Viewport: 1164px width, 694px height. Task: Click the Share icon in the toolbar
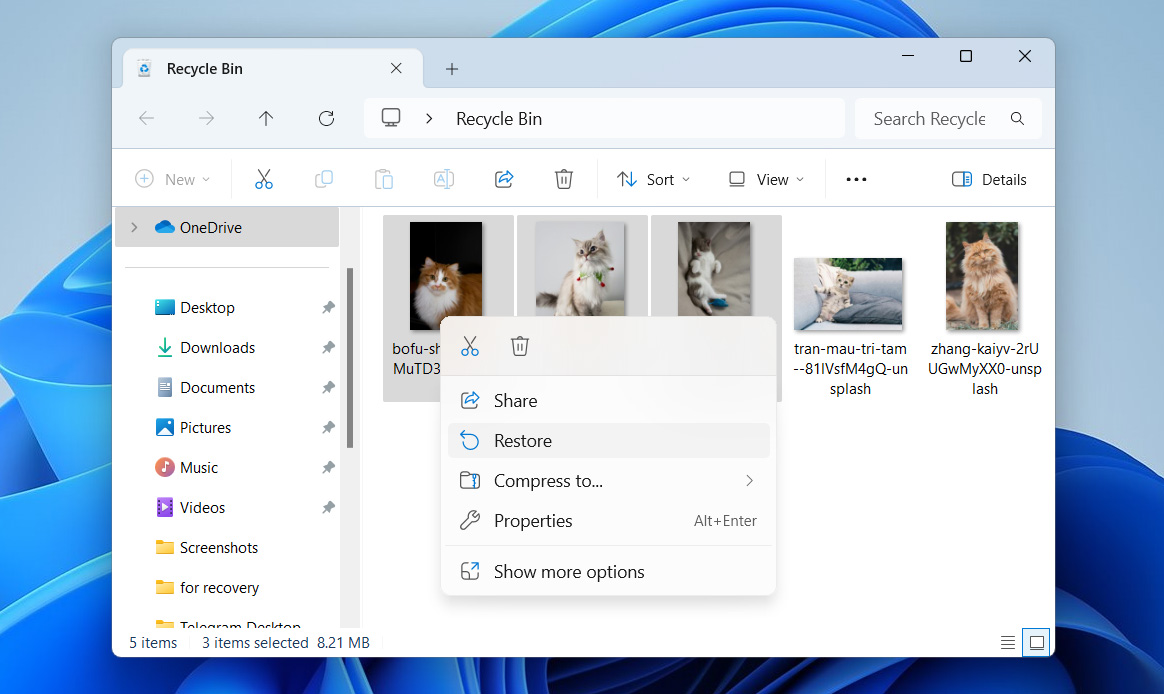(x=504, y=179)
